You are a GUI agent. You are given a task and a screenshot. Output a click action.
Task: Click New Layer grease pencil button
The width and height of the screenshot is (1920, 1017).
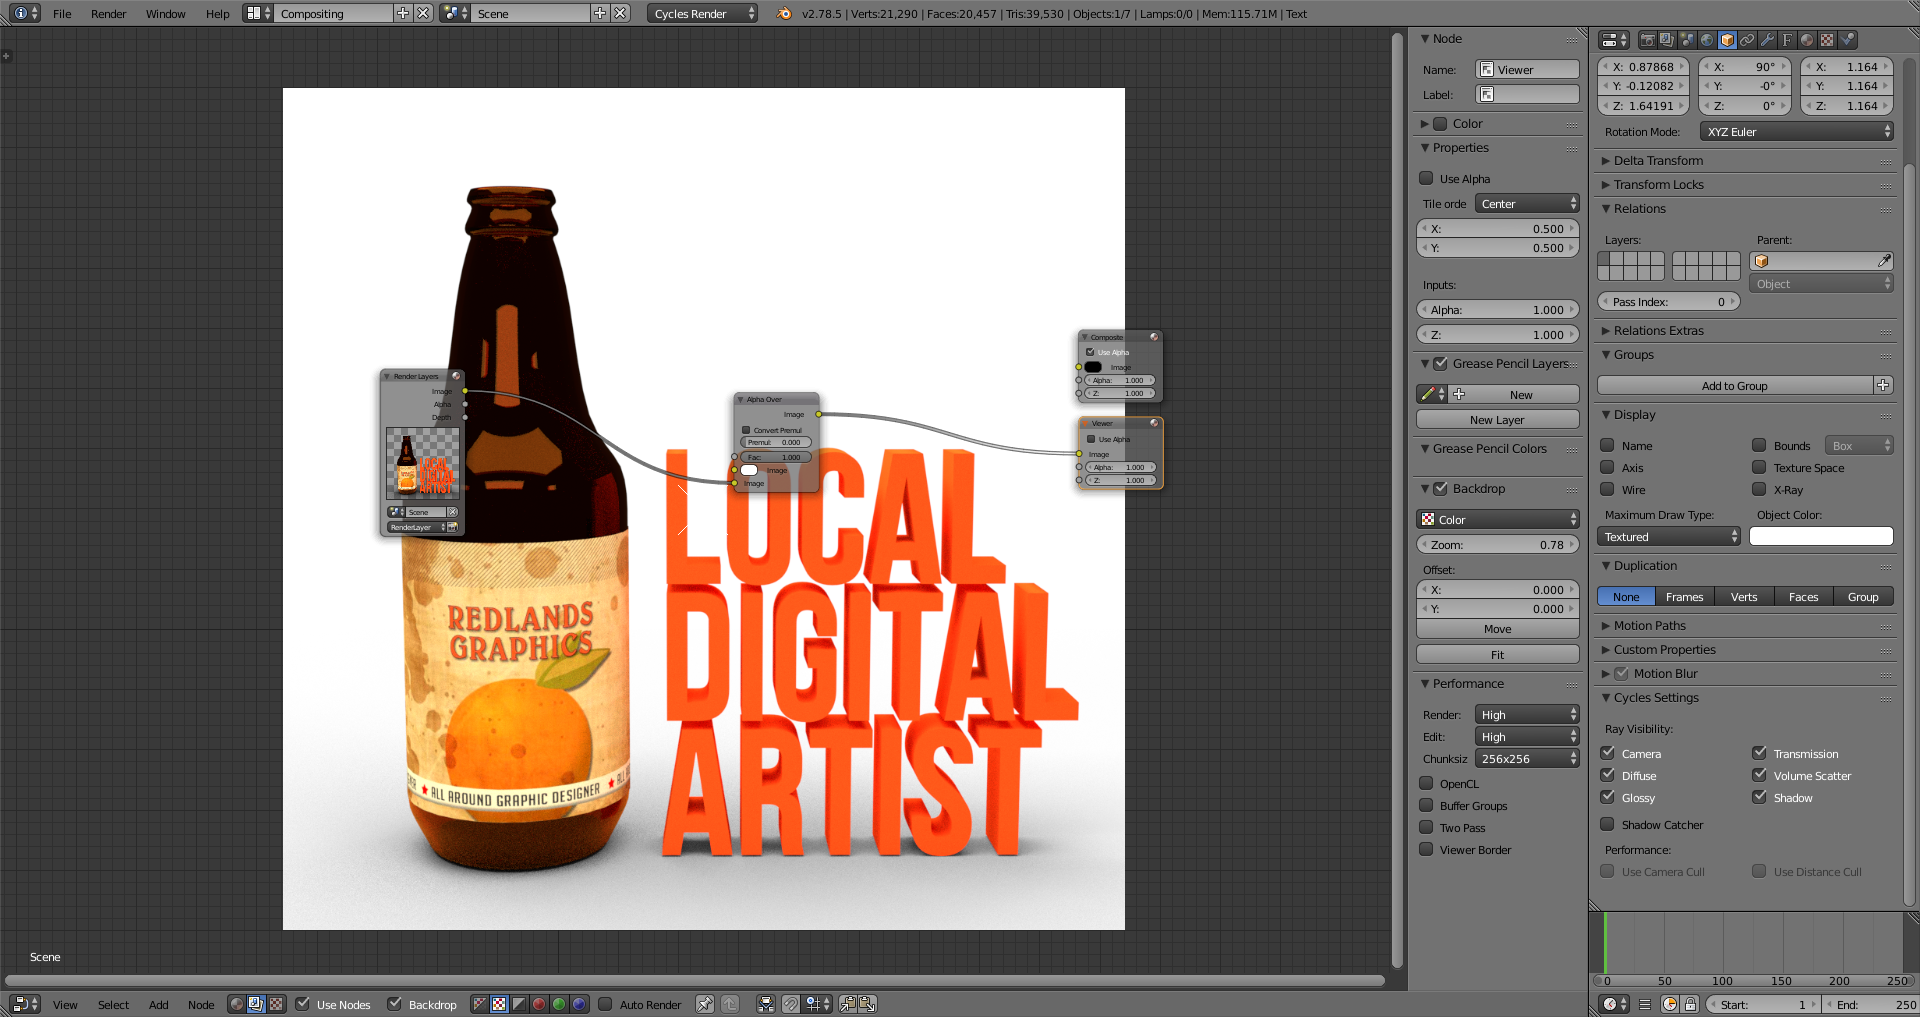pyautogui.click(x=1498, y=420)
